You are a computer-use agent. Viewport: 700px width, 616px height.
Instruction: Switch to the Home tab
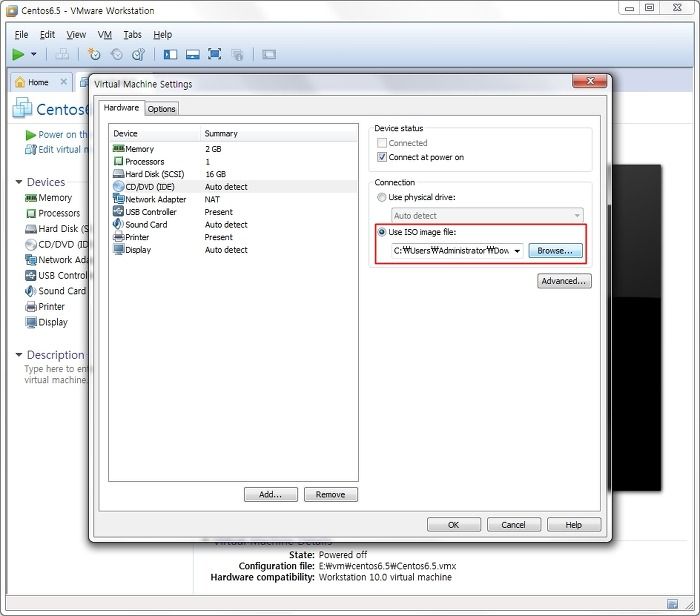38,82
